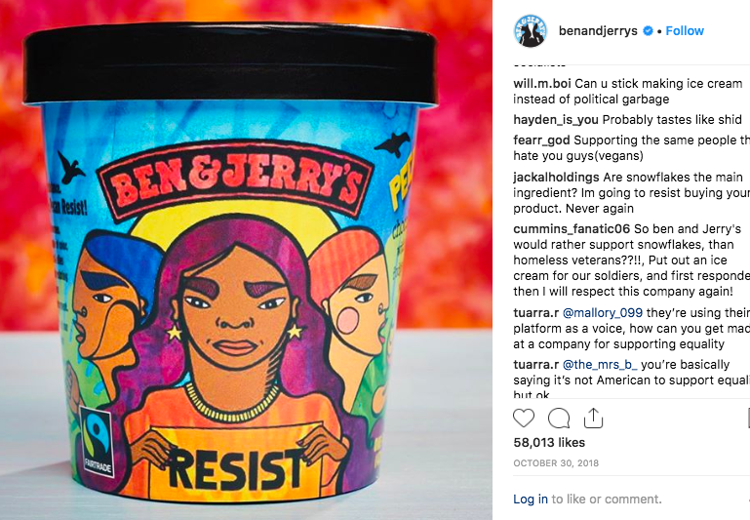Open jackalholdings commenter profile
The height and width of the screenshot is (520, 750).
(x=556, y=177)
